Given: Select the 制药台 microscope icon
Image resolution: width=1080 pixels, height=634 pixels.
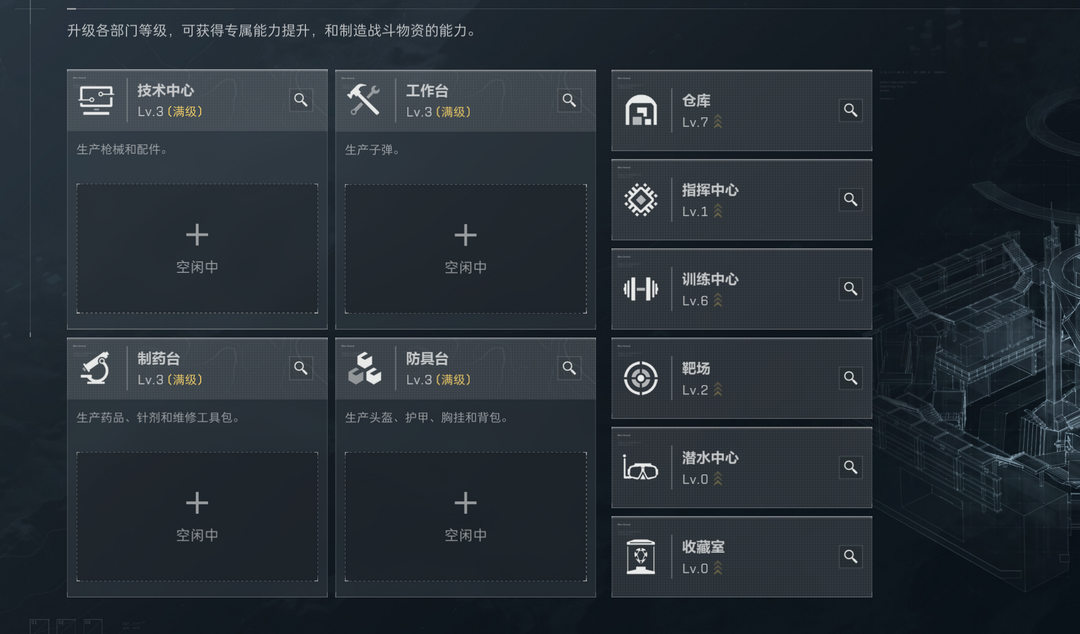Looking at the screenshot, I should (95, 368).
